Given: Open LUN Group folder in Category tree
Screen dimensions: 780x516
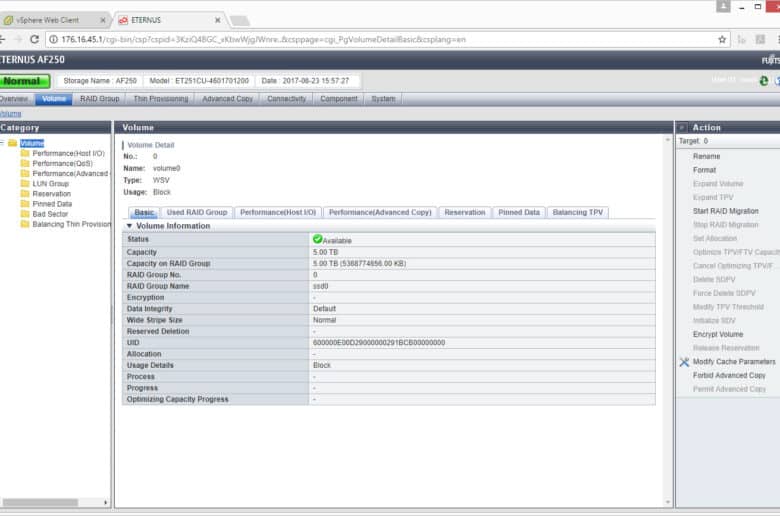Looking at the screenshot, I should (x=50, y=184).
